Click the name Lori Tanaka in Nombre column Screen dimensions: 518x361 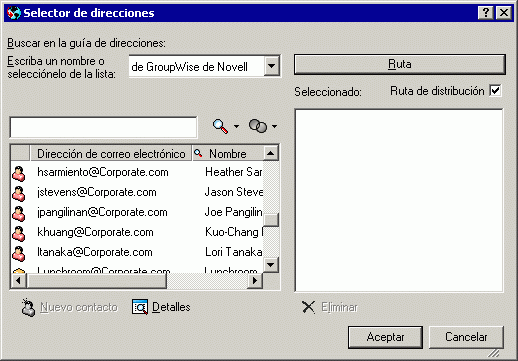[x=233, y=252]
